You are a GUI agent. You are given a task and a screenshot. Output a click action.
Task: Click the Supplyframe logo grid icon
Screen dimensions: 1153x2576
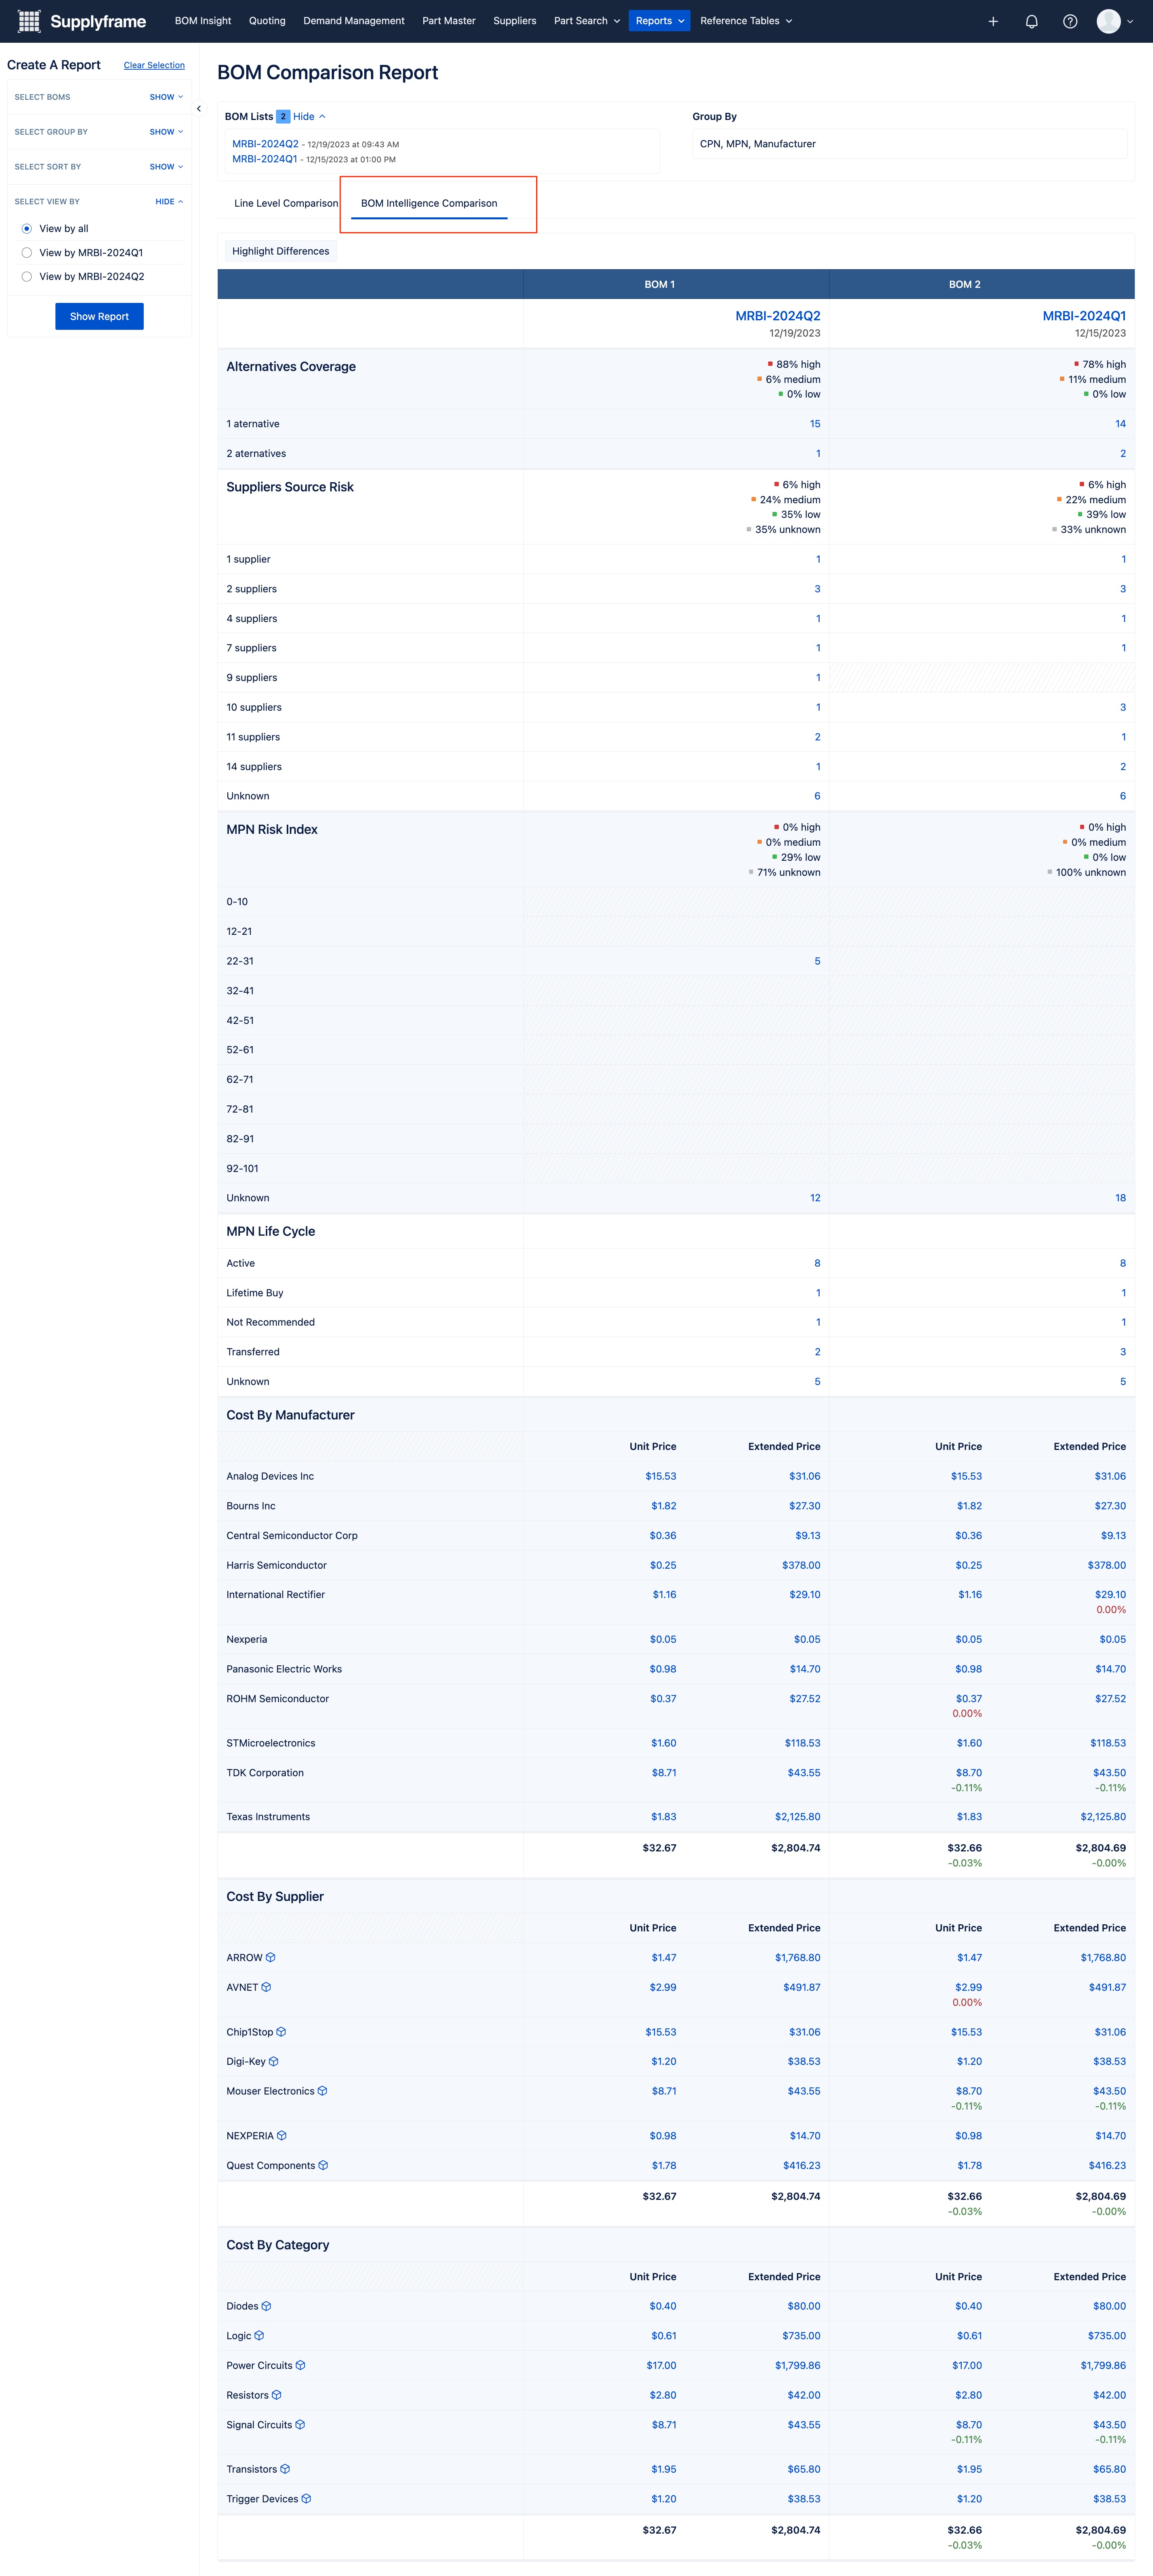click(29, 21)
